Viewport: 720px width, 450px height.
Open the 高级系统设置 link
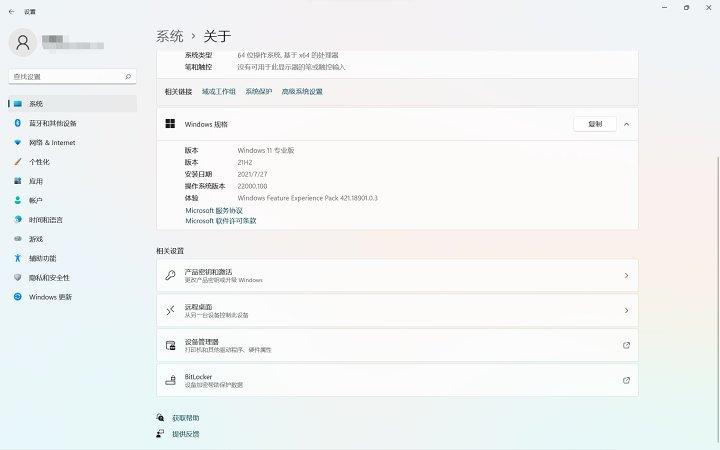302,91
